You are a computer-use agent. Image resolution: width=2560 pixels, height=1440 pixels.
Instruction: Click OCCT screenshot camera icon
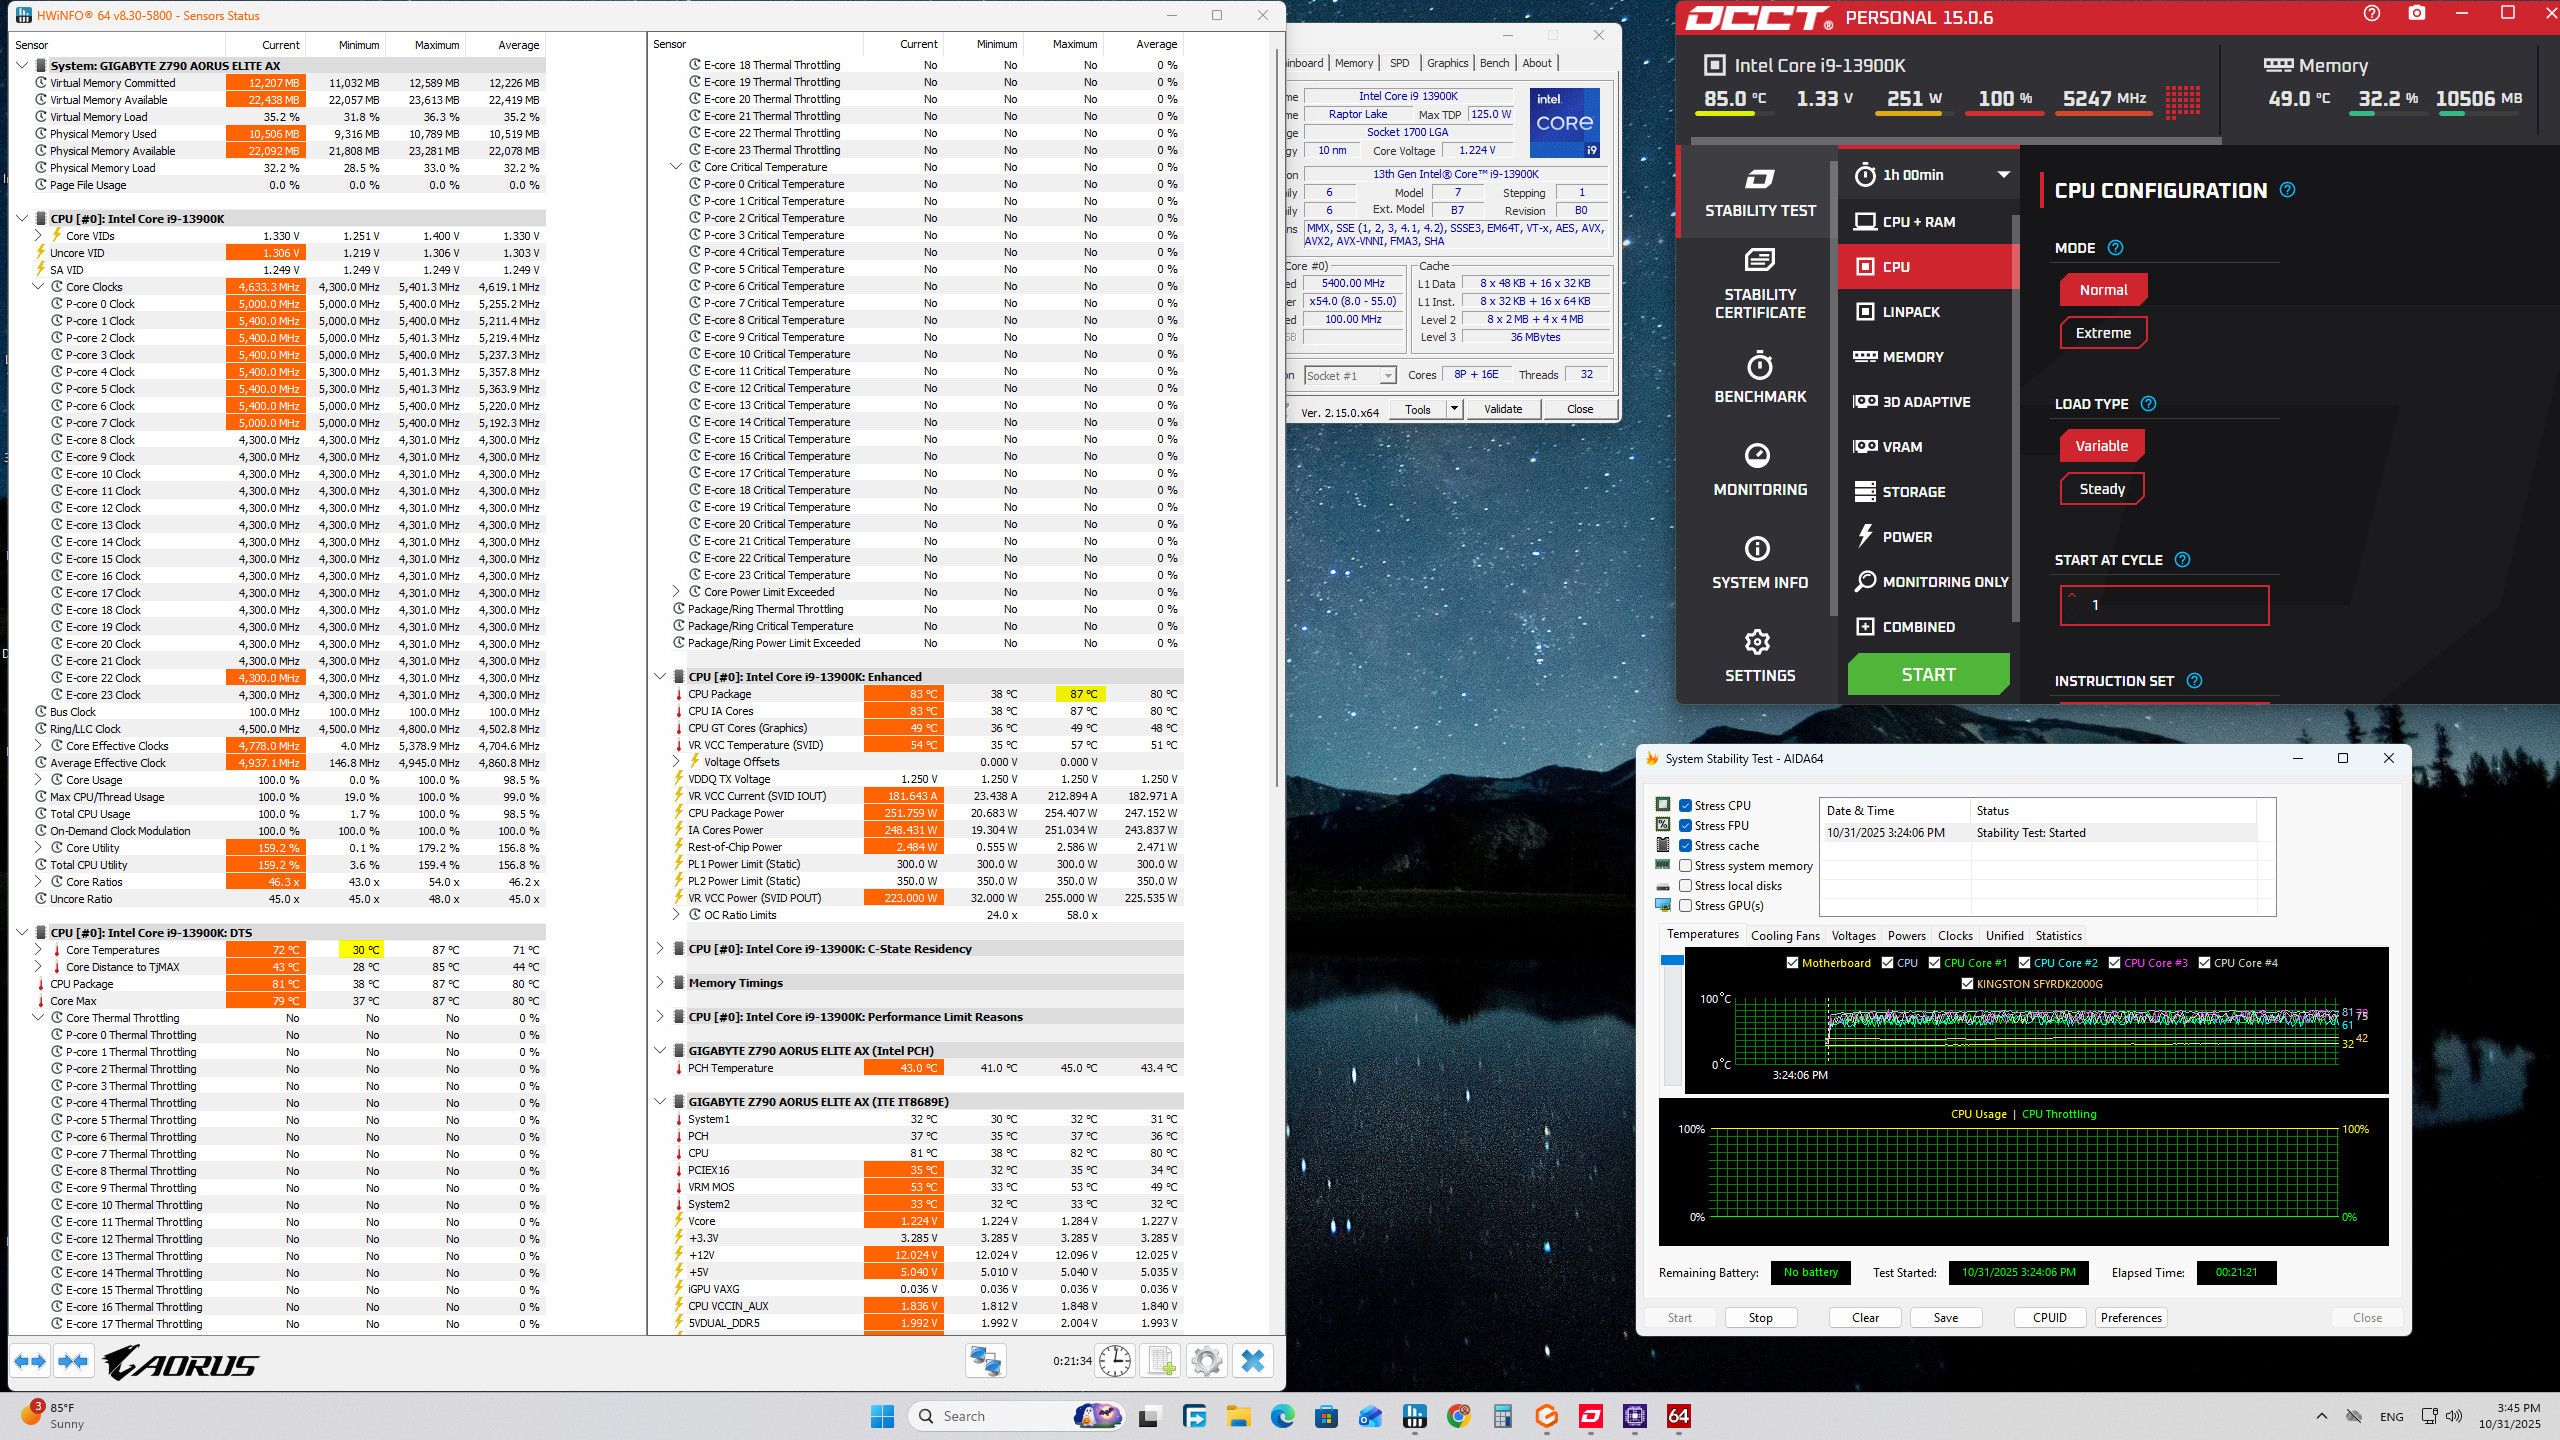point(2416,14)
